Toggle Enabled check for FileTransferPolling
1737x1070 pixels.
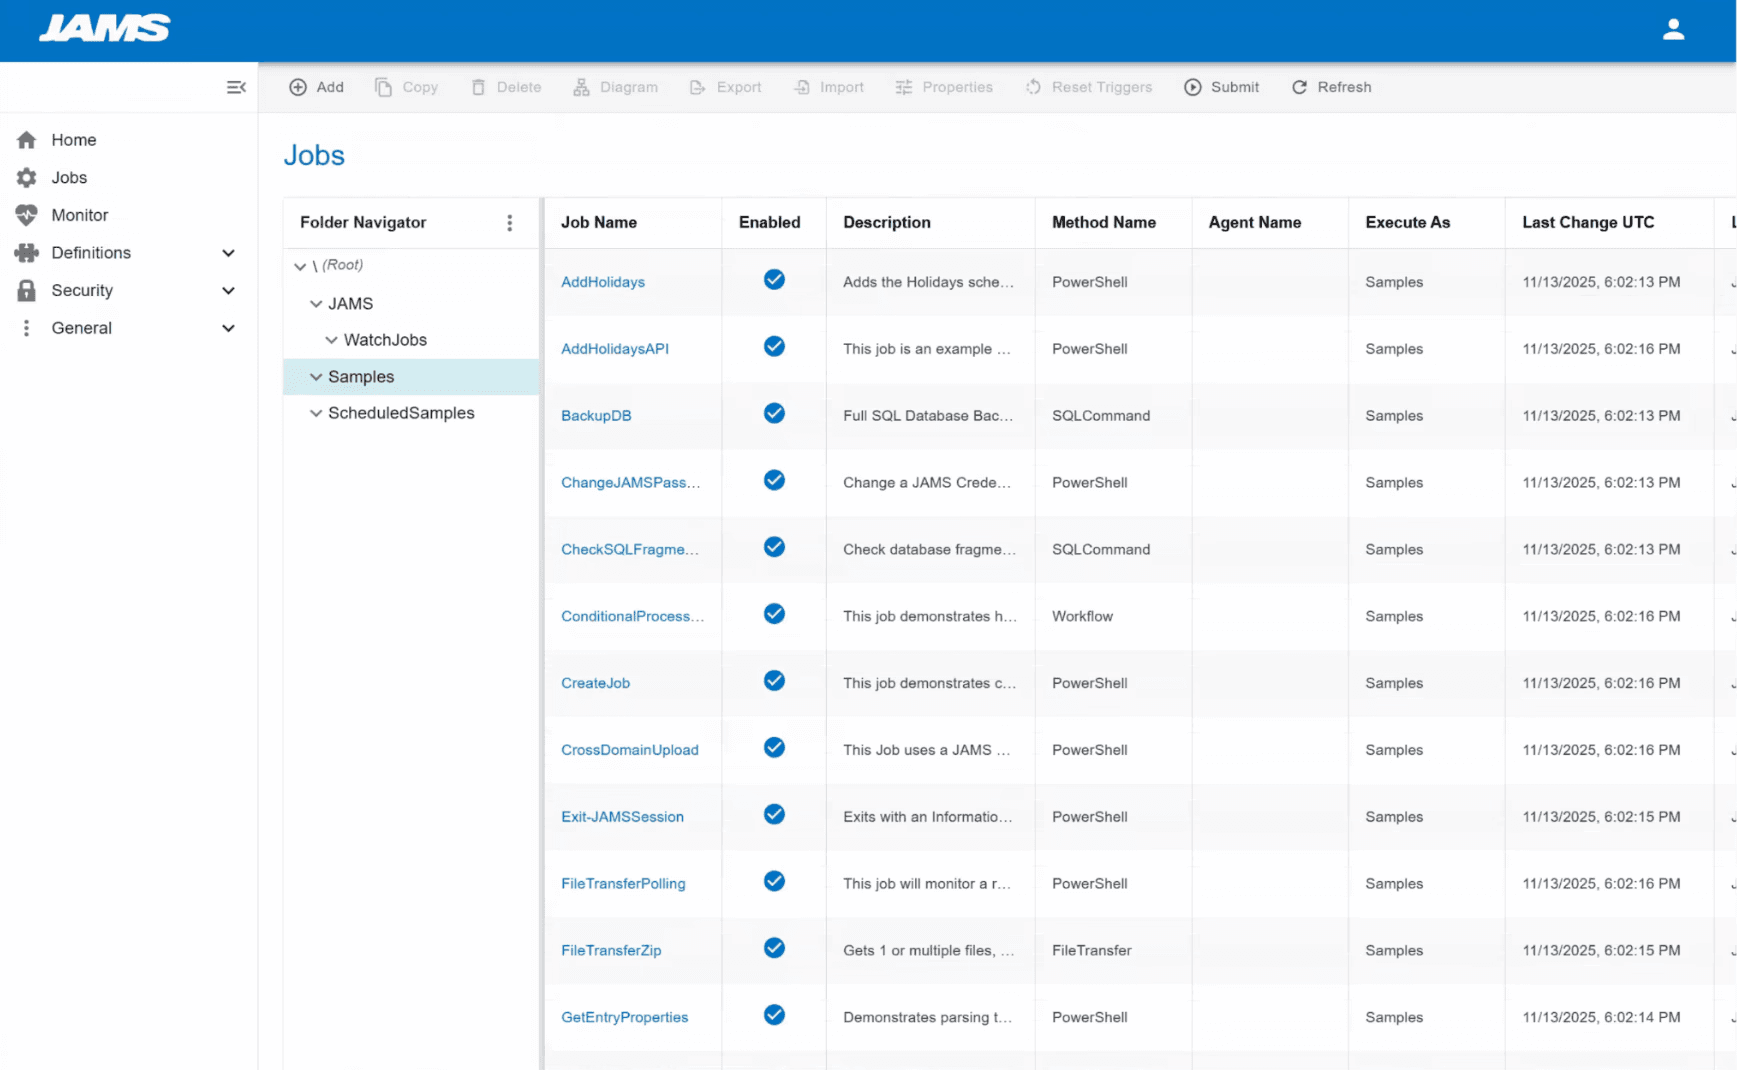[x=774, y=881]
